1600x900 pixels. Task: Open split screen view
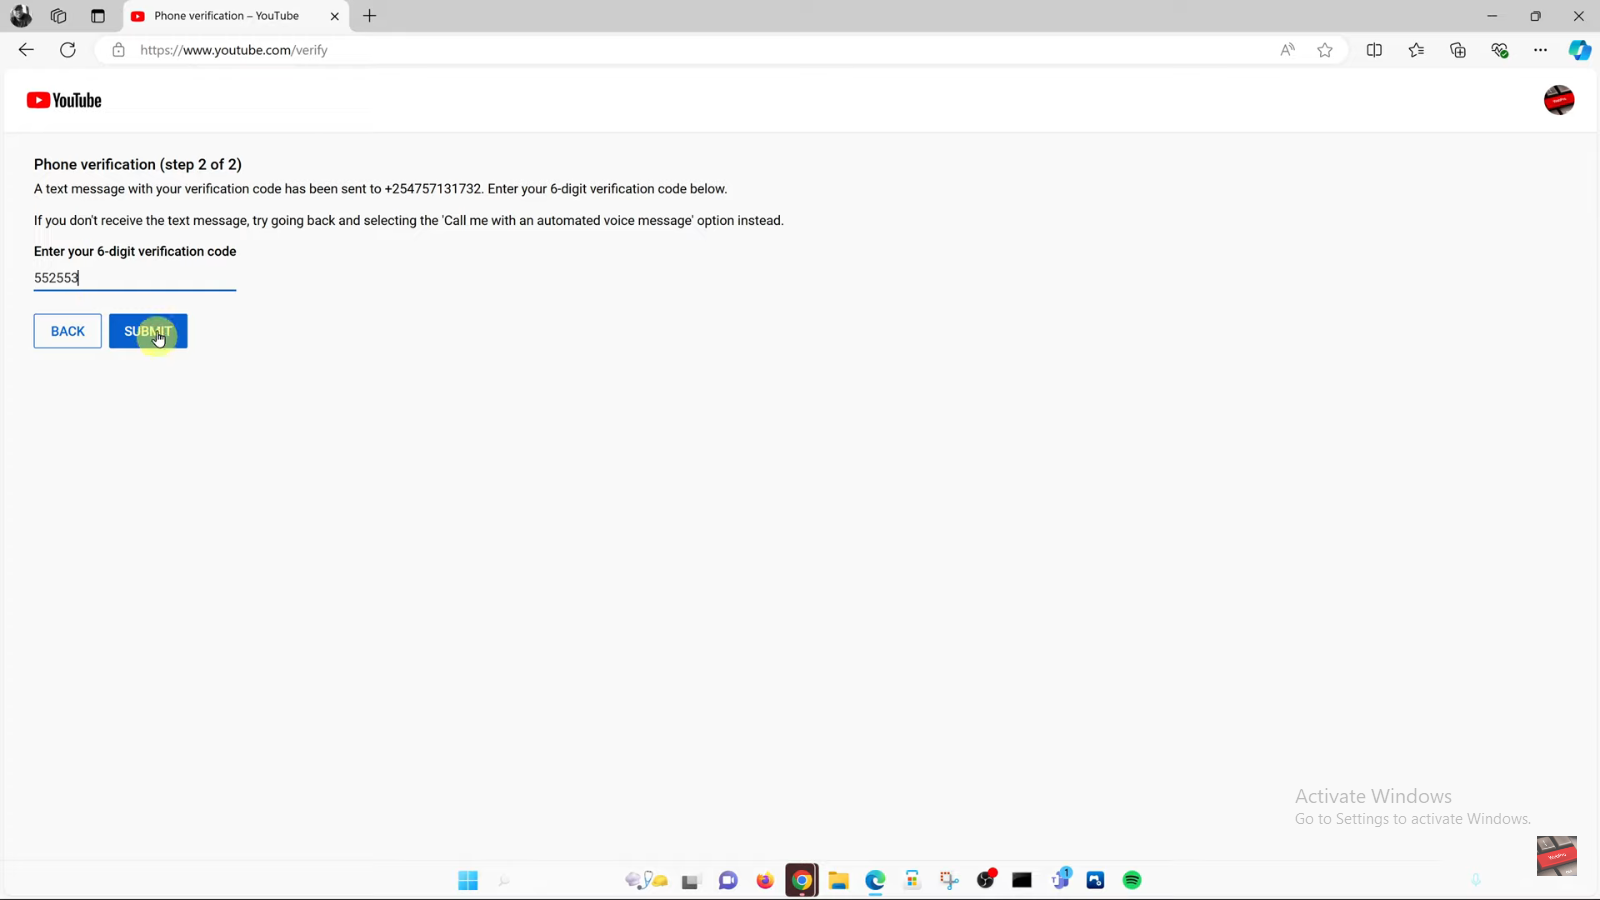(1374, 50)
